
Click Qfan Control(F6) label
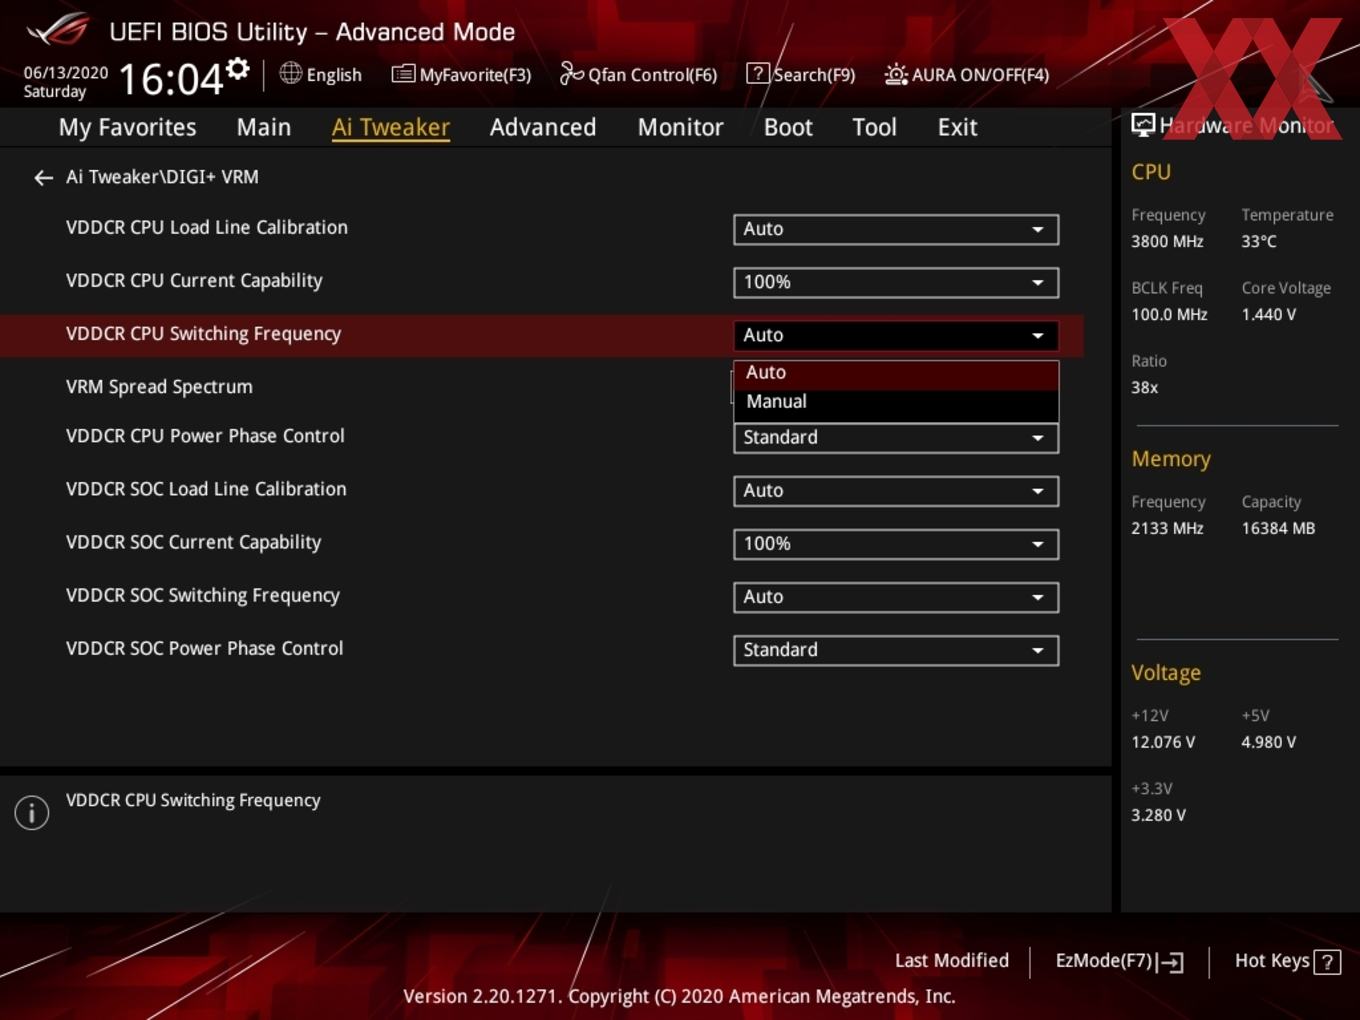652,75
